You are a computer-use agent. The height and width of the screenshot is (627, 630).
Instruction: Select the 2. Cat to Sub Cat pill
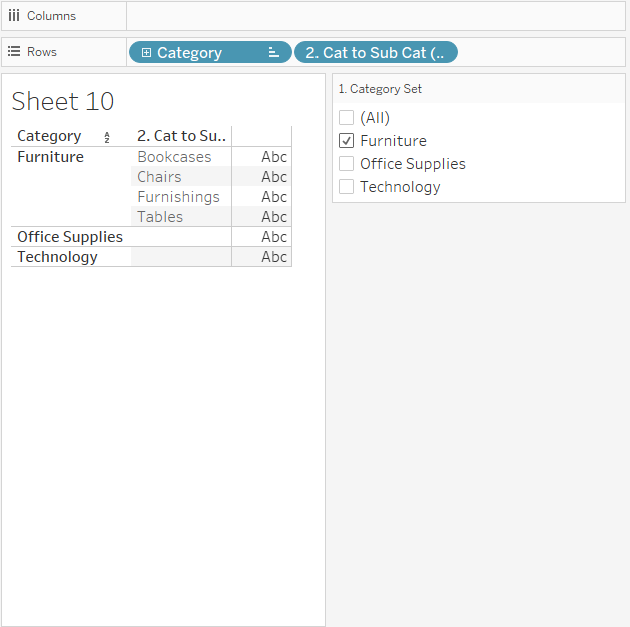coord(375,53)
